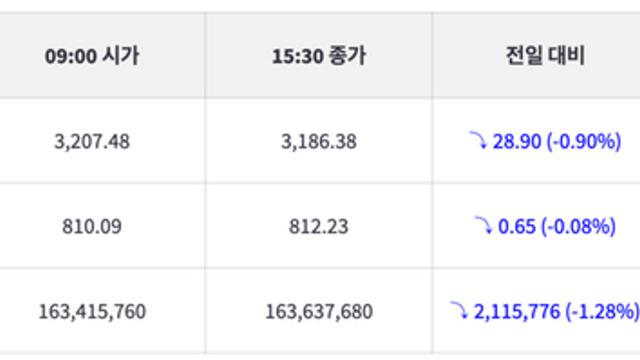The width and height of the screenshot is (640, 360).
Task: Click the 2,115,776 change amount
Action: (517, 311)
